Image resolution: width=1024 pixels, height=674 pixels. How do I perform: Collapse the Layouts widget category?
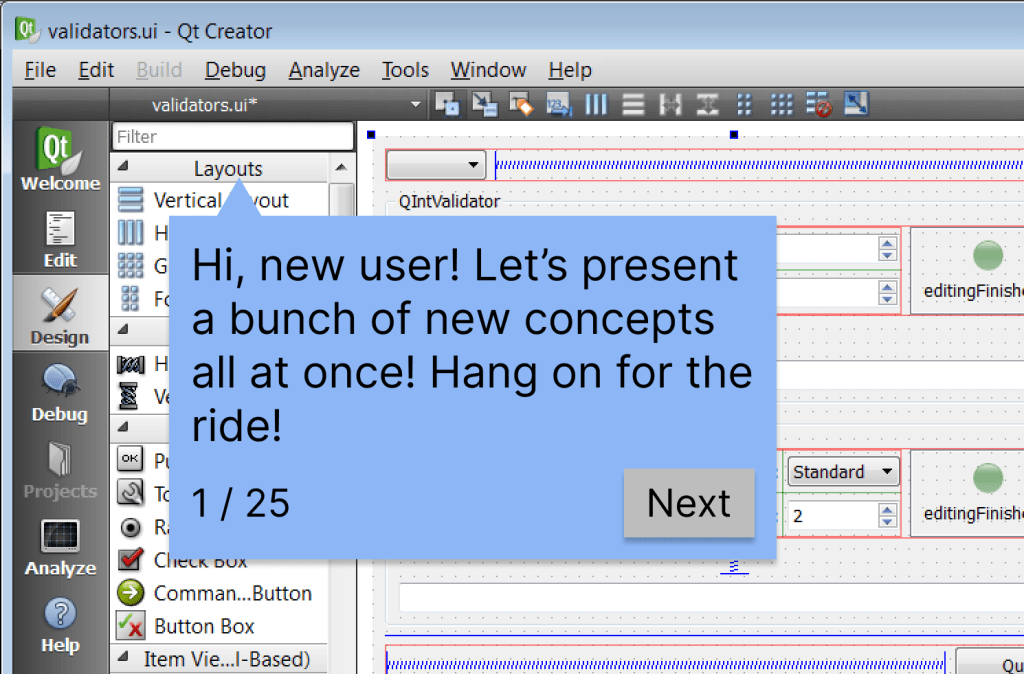[x=228, y=168]
